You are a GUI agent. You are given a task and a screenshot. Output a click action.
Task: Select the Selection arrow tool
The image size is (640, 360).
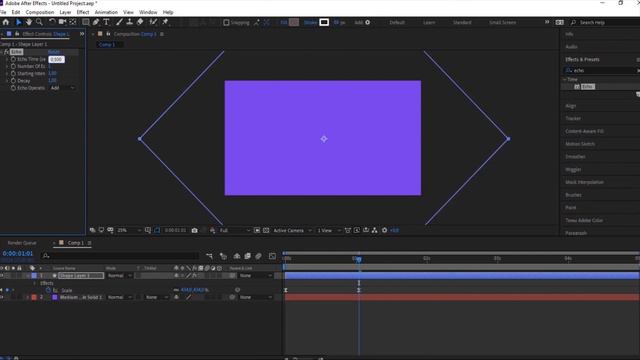point(18,22)
